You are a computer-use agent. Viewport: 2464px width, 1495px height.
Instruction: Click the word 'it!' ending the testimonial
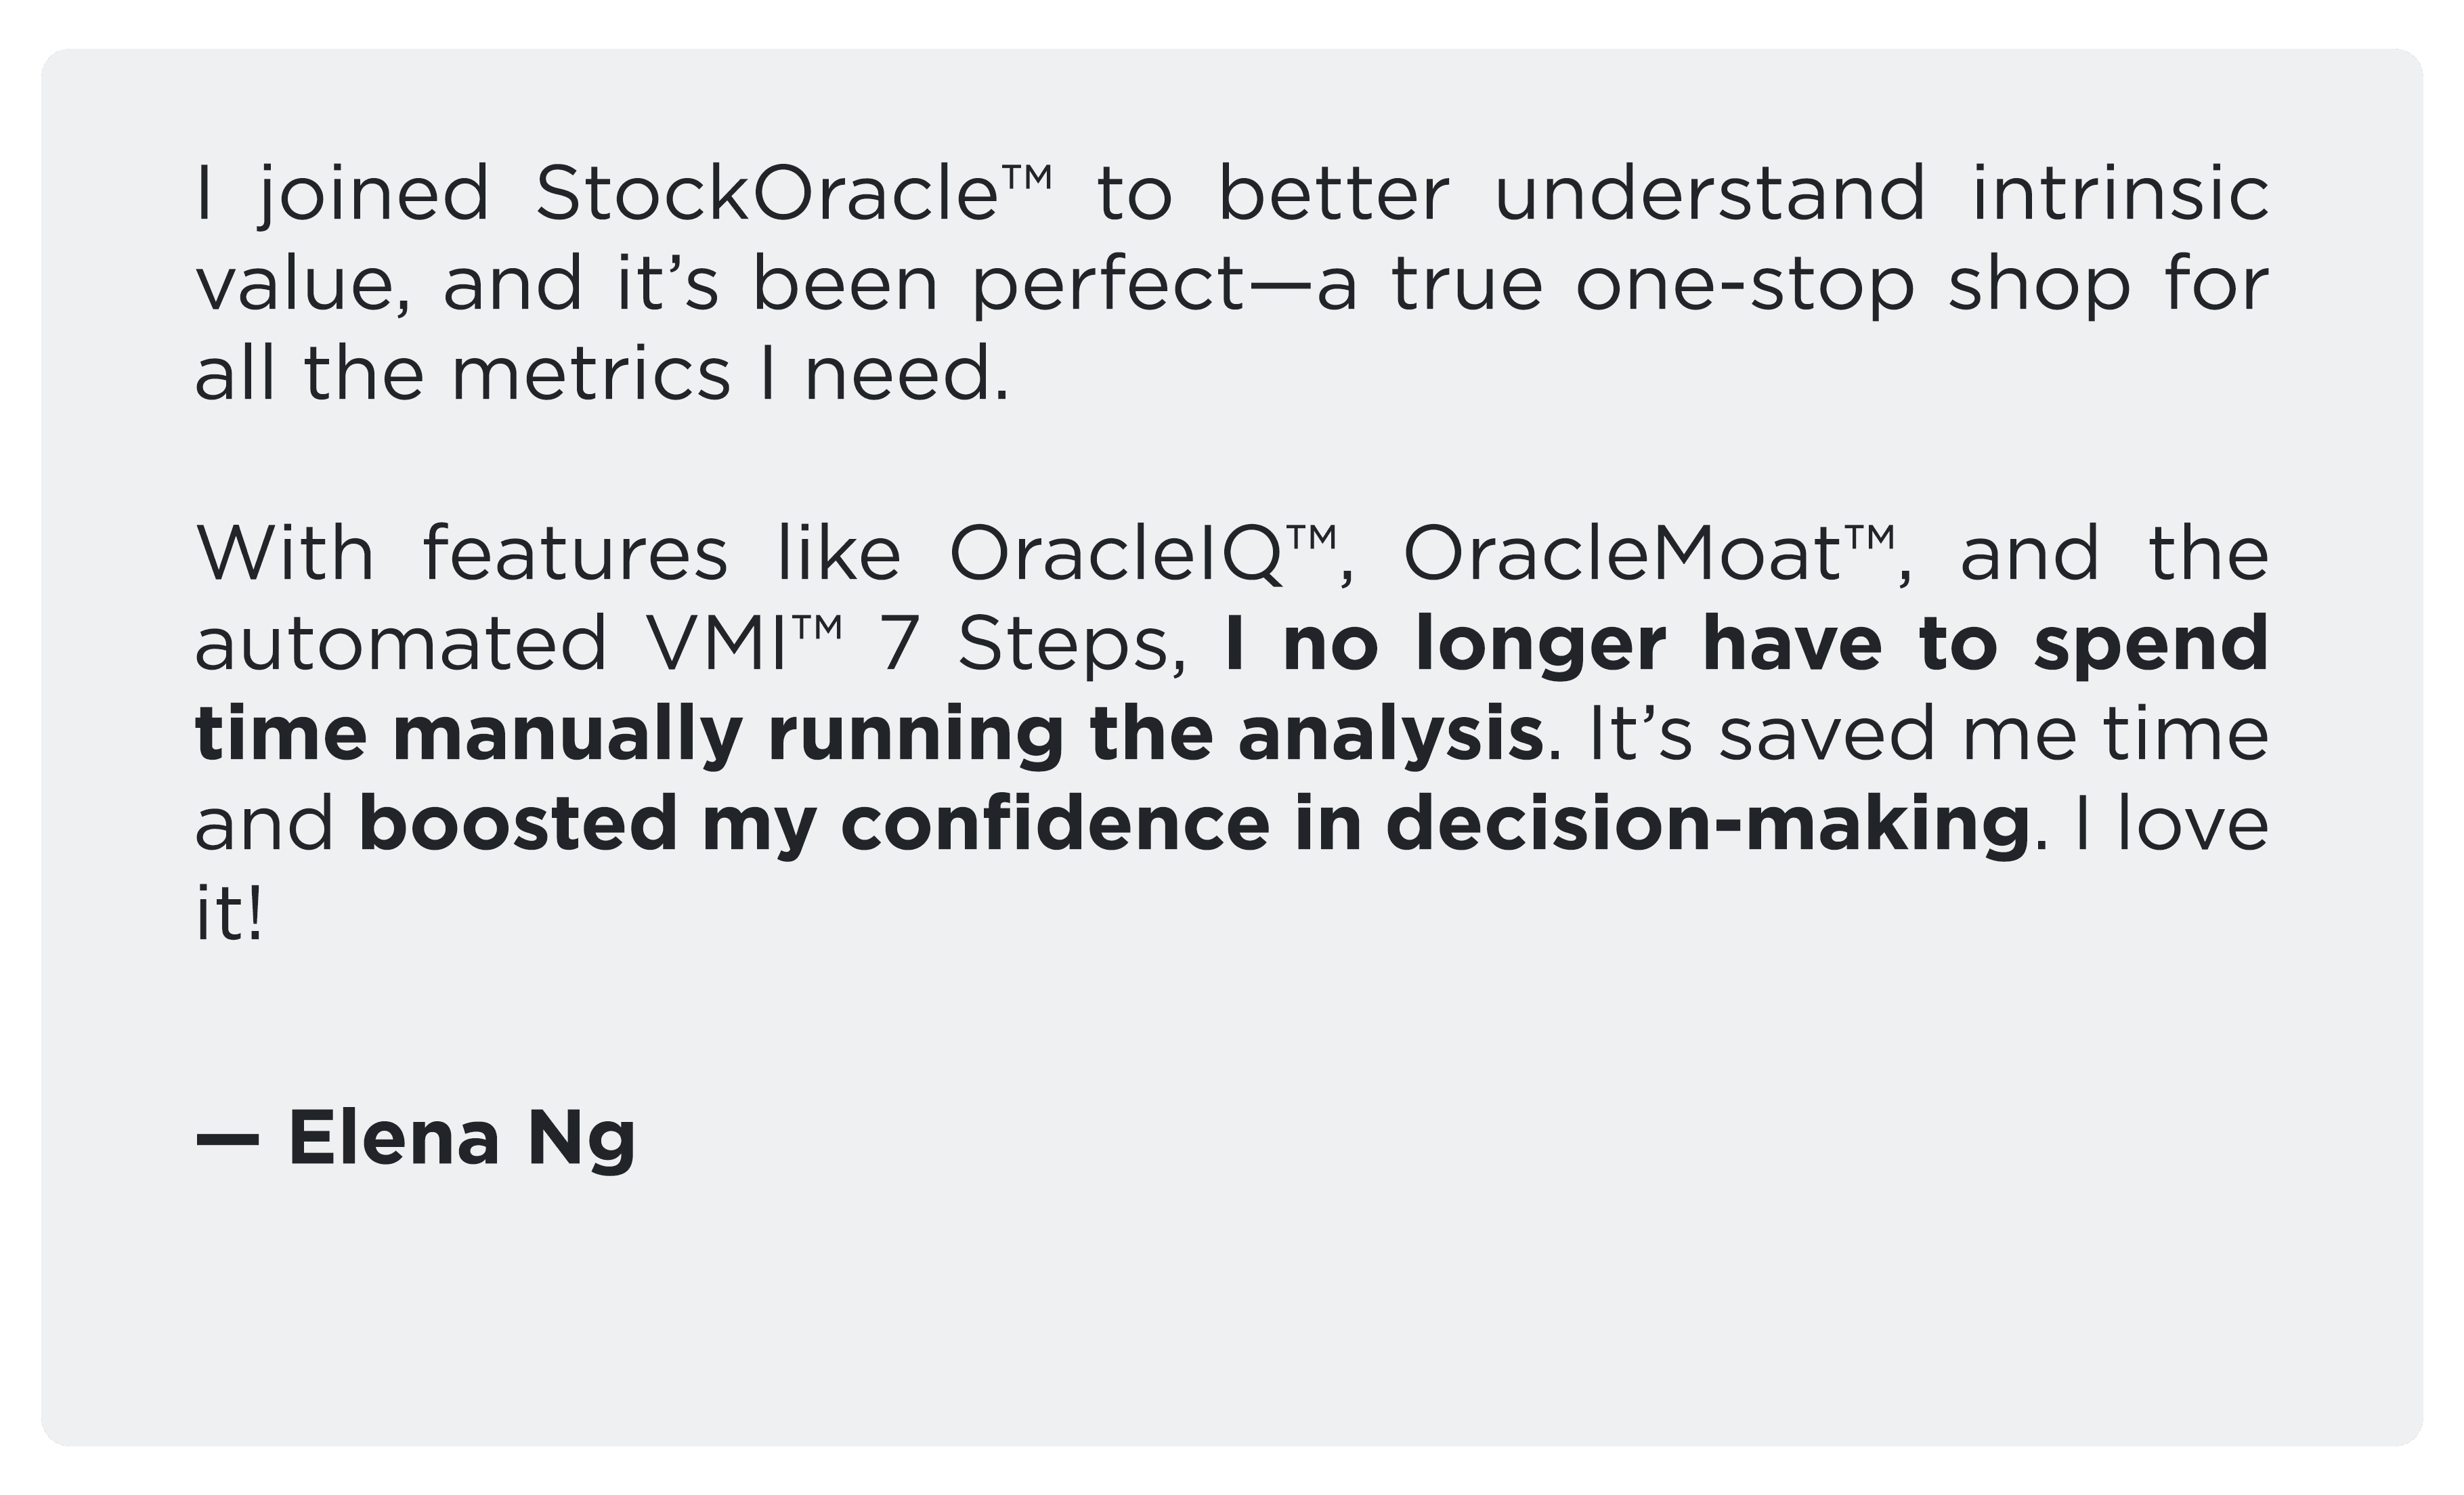[x=229, y=914]
